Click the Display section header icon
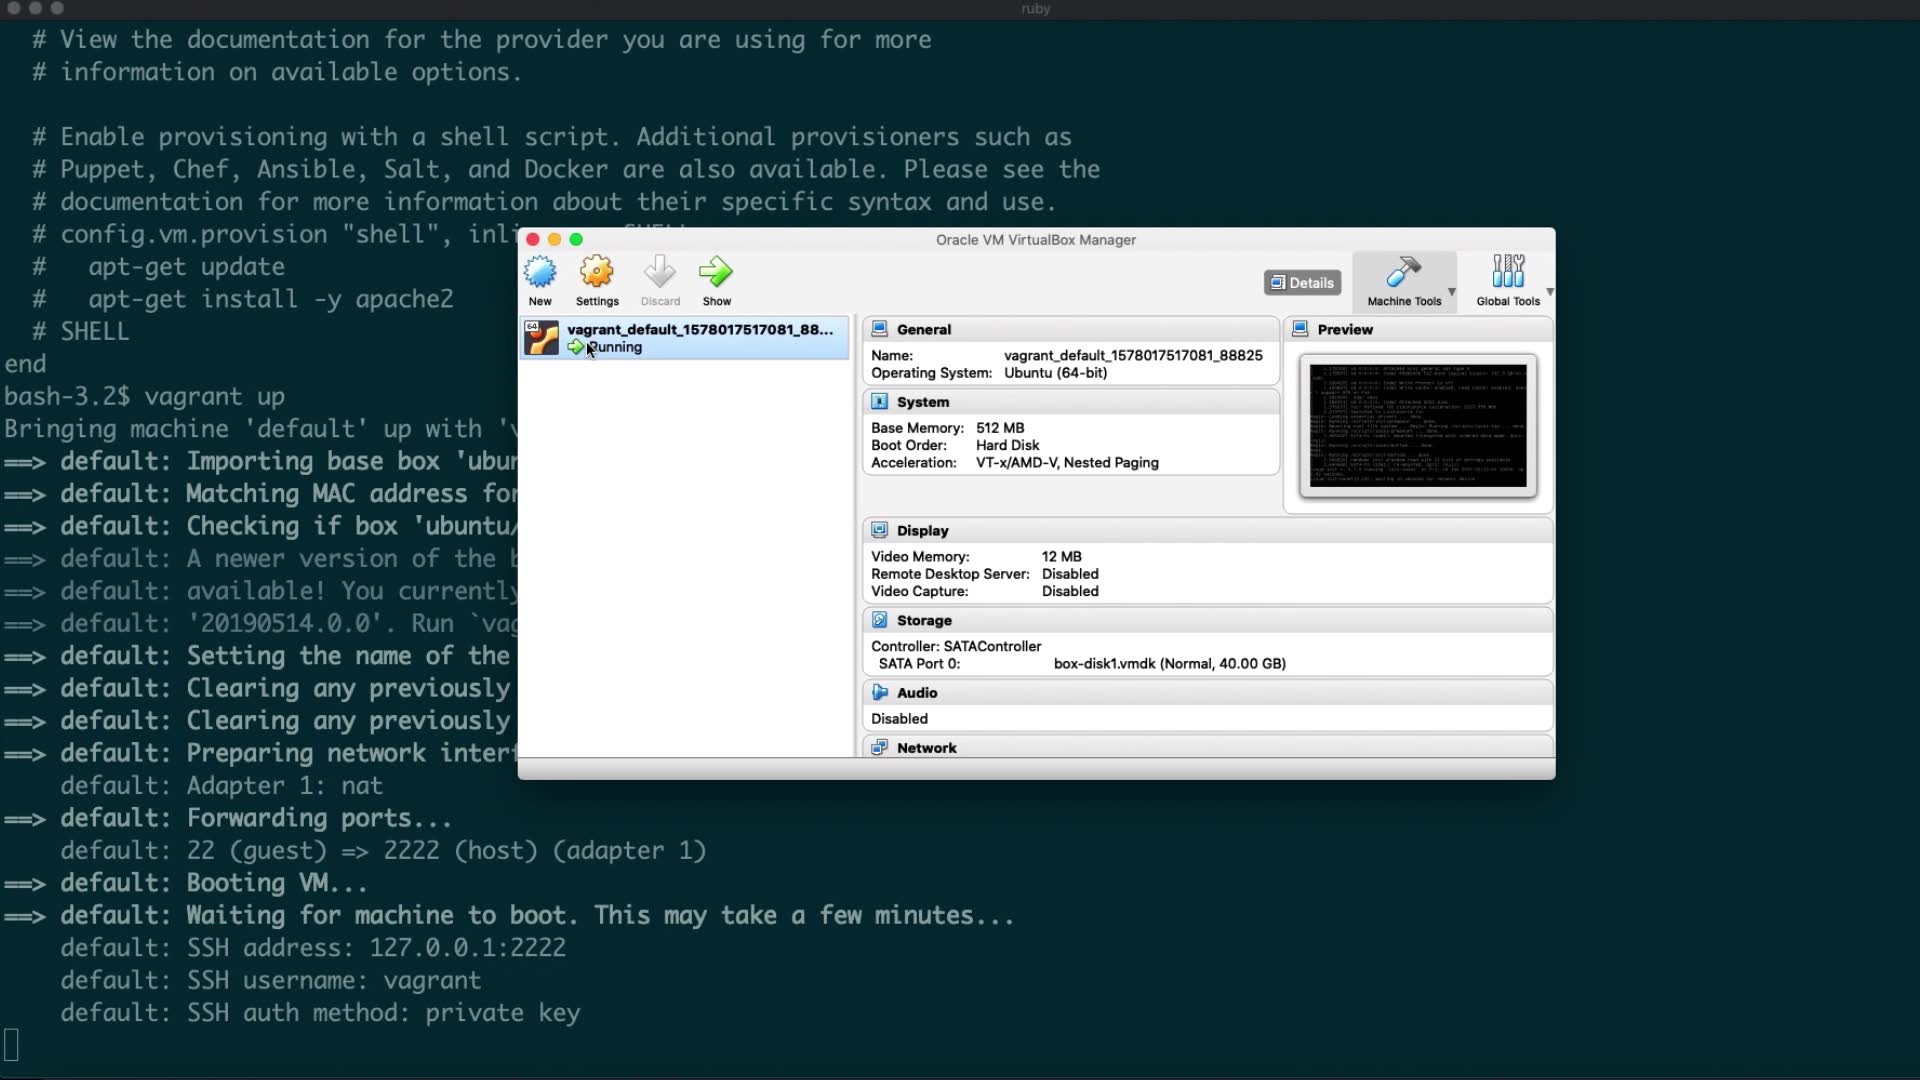 (880, 530)
